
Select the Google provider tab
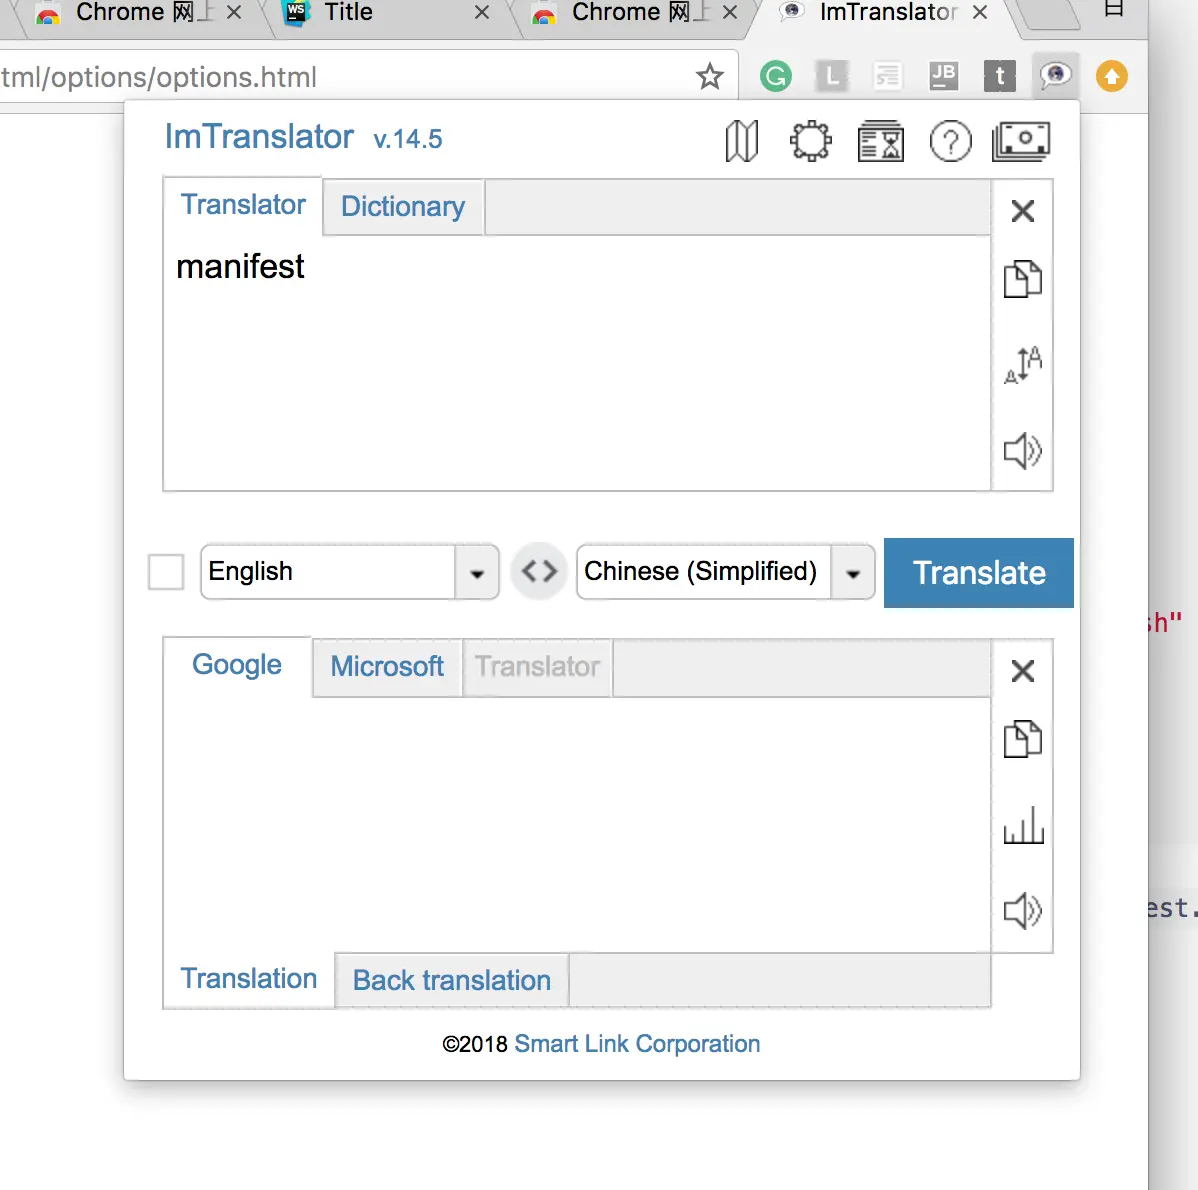(237, 665)
